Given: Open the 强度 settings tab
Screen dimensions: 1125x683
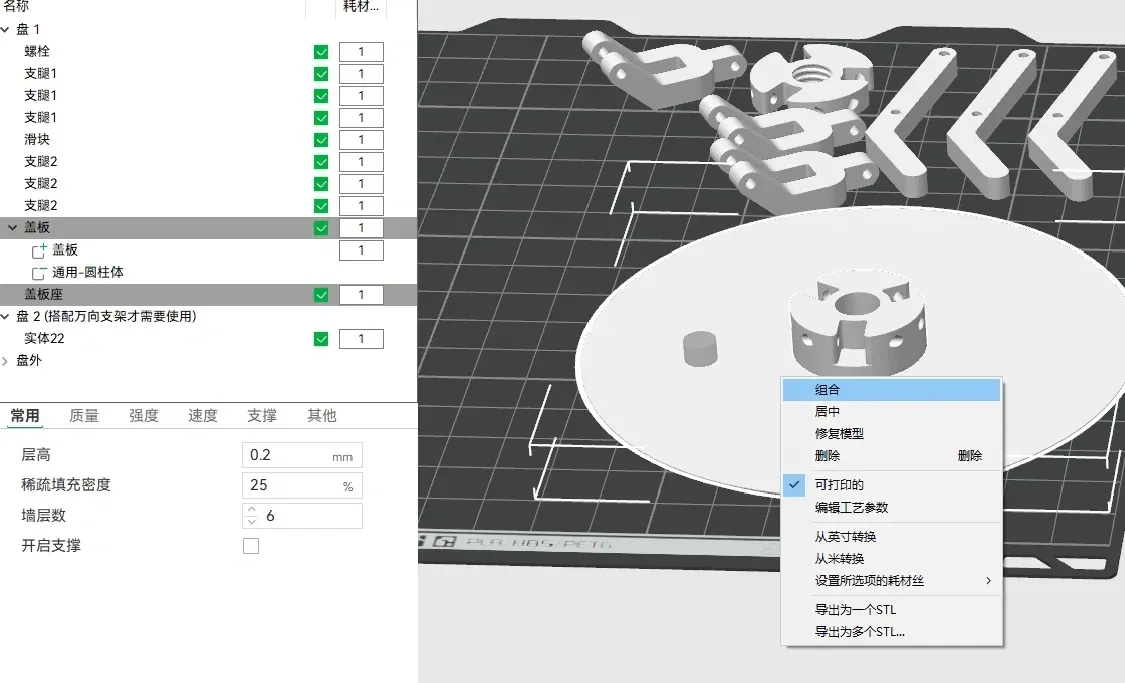Looking at the screenshot, I should [143, 415].
